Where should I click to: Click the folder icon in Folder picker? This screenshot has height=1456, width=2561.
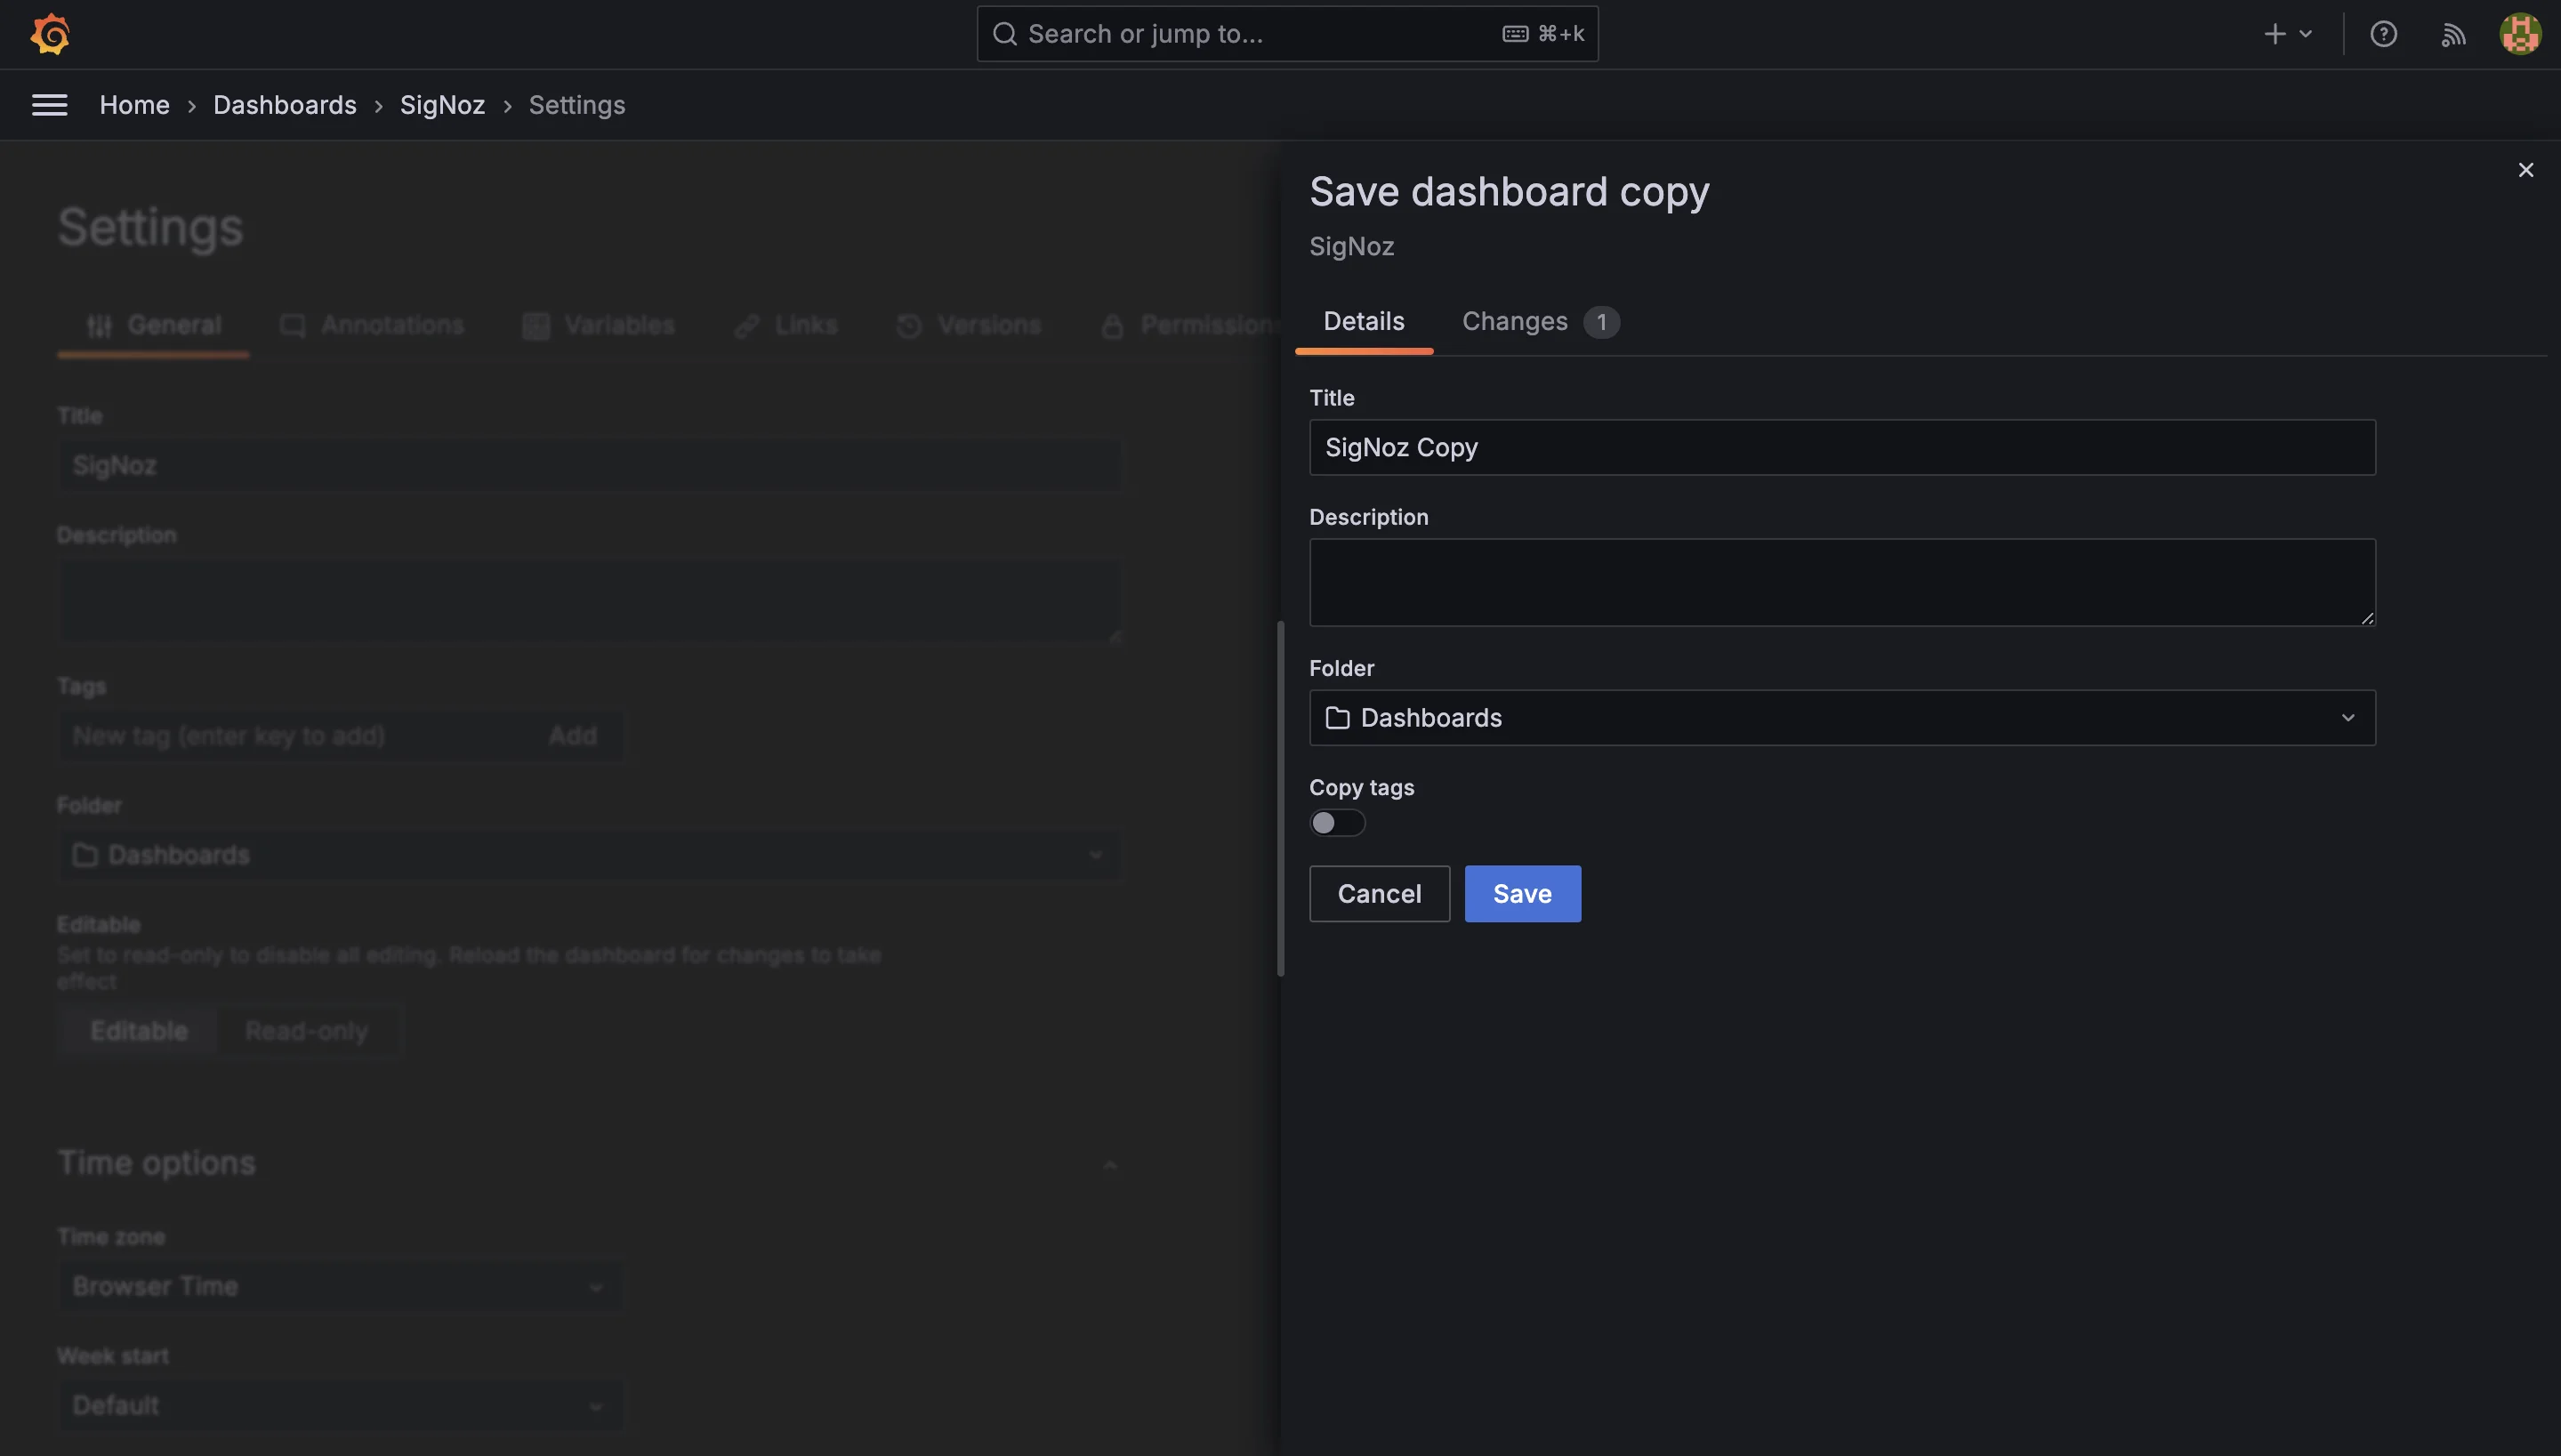1337,718
